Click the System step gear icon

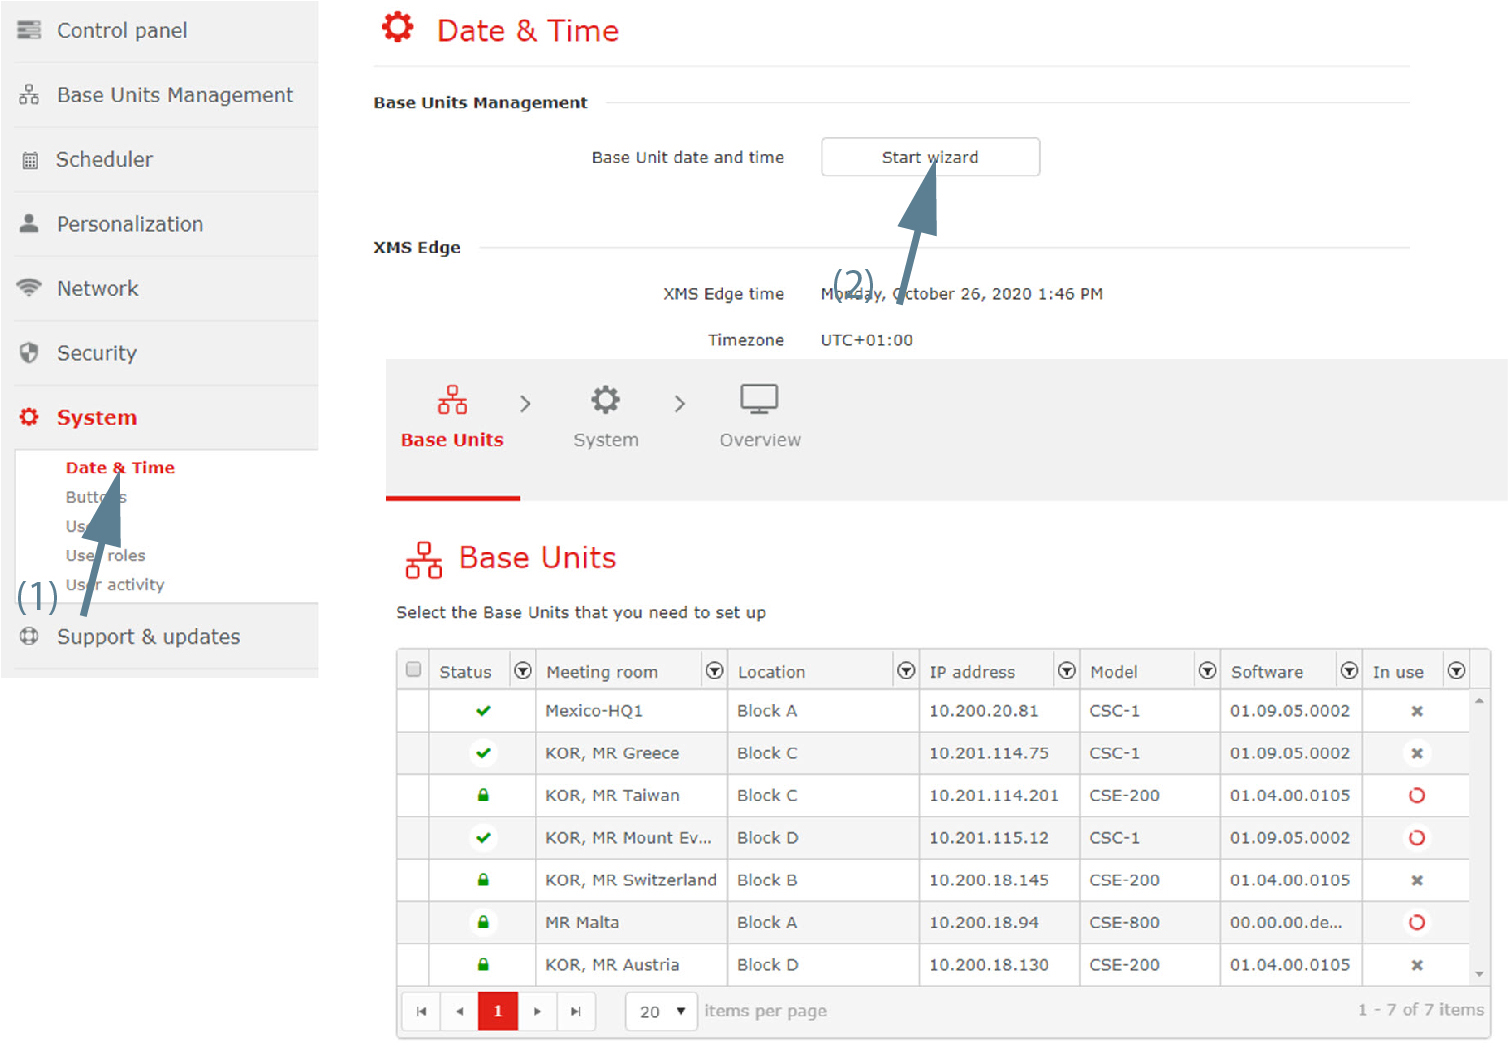pos(605,400)
